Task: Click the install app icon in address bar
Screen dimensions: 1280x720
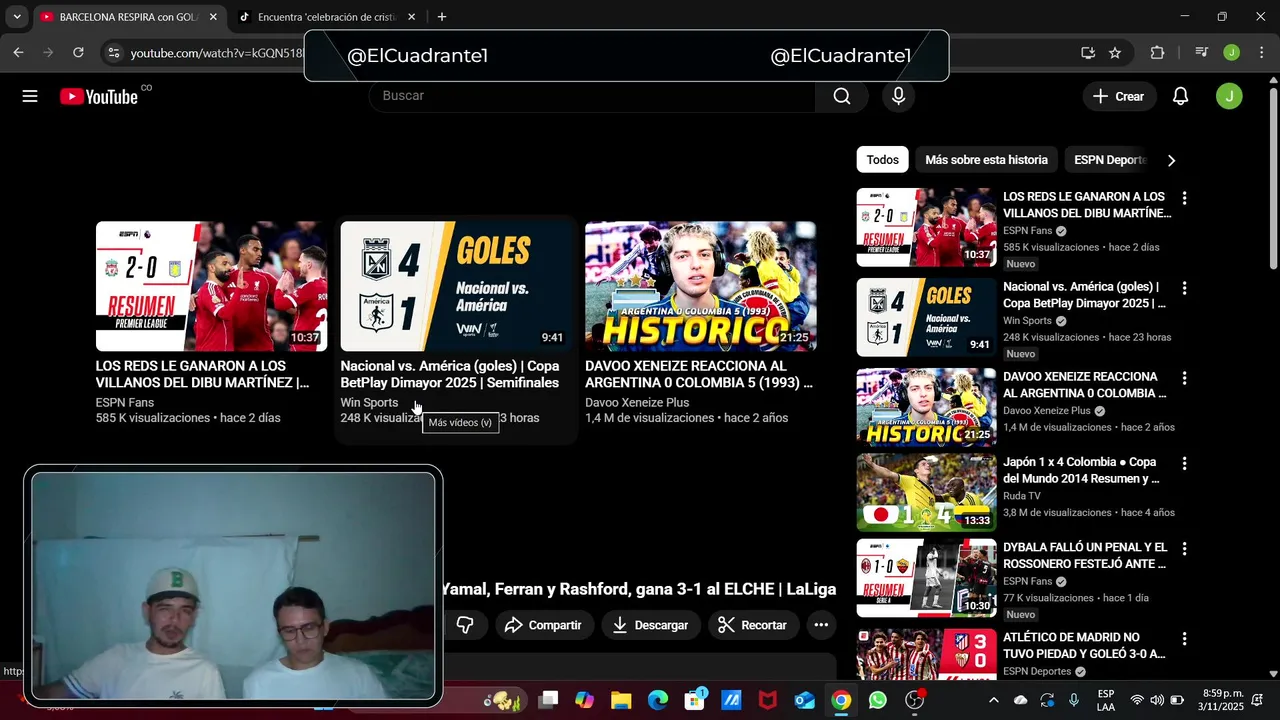Action: tap(1088, 53)
